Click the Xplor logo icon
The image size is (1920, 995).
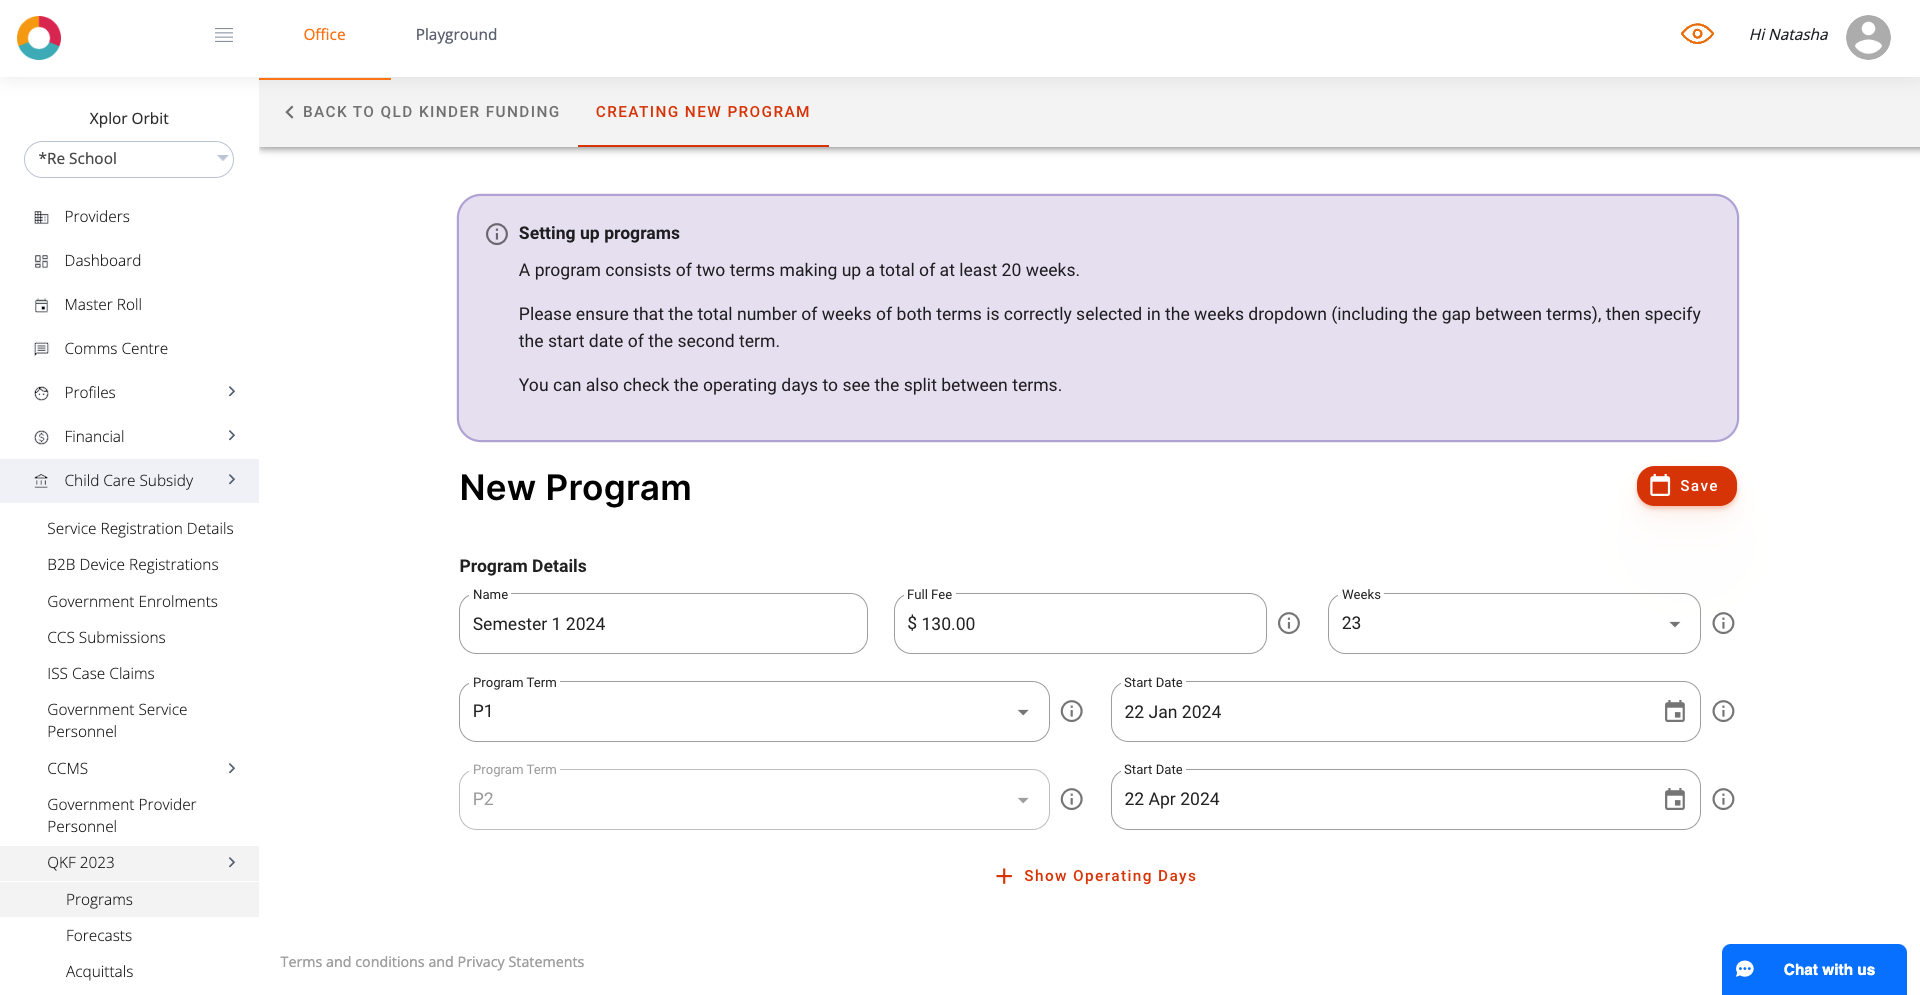39,38
